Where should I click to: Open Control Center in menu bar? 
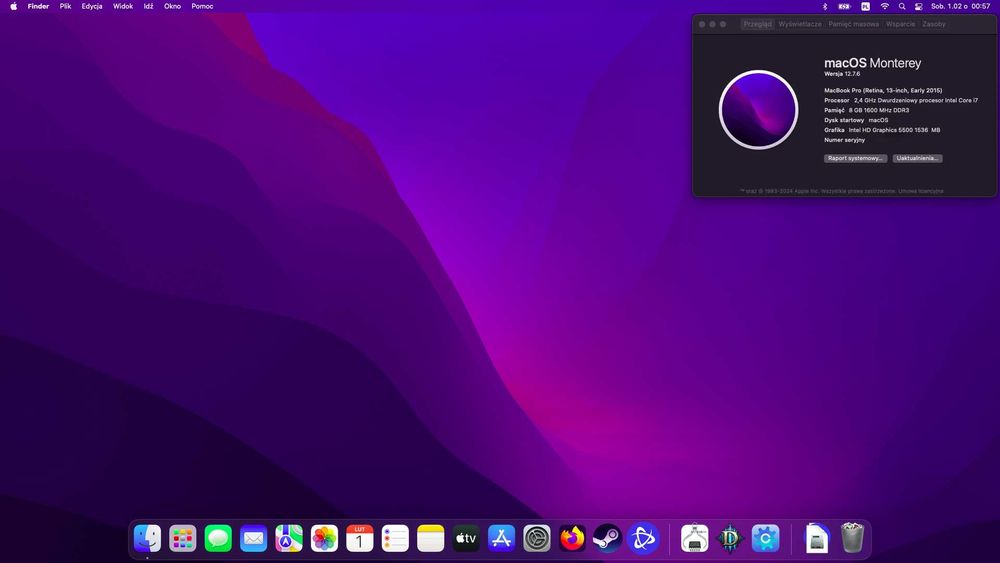[918, 6]
